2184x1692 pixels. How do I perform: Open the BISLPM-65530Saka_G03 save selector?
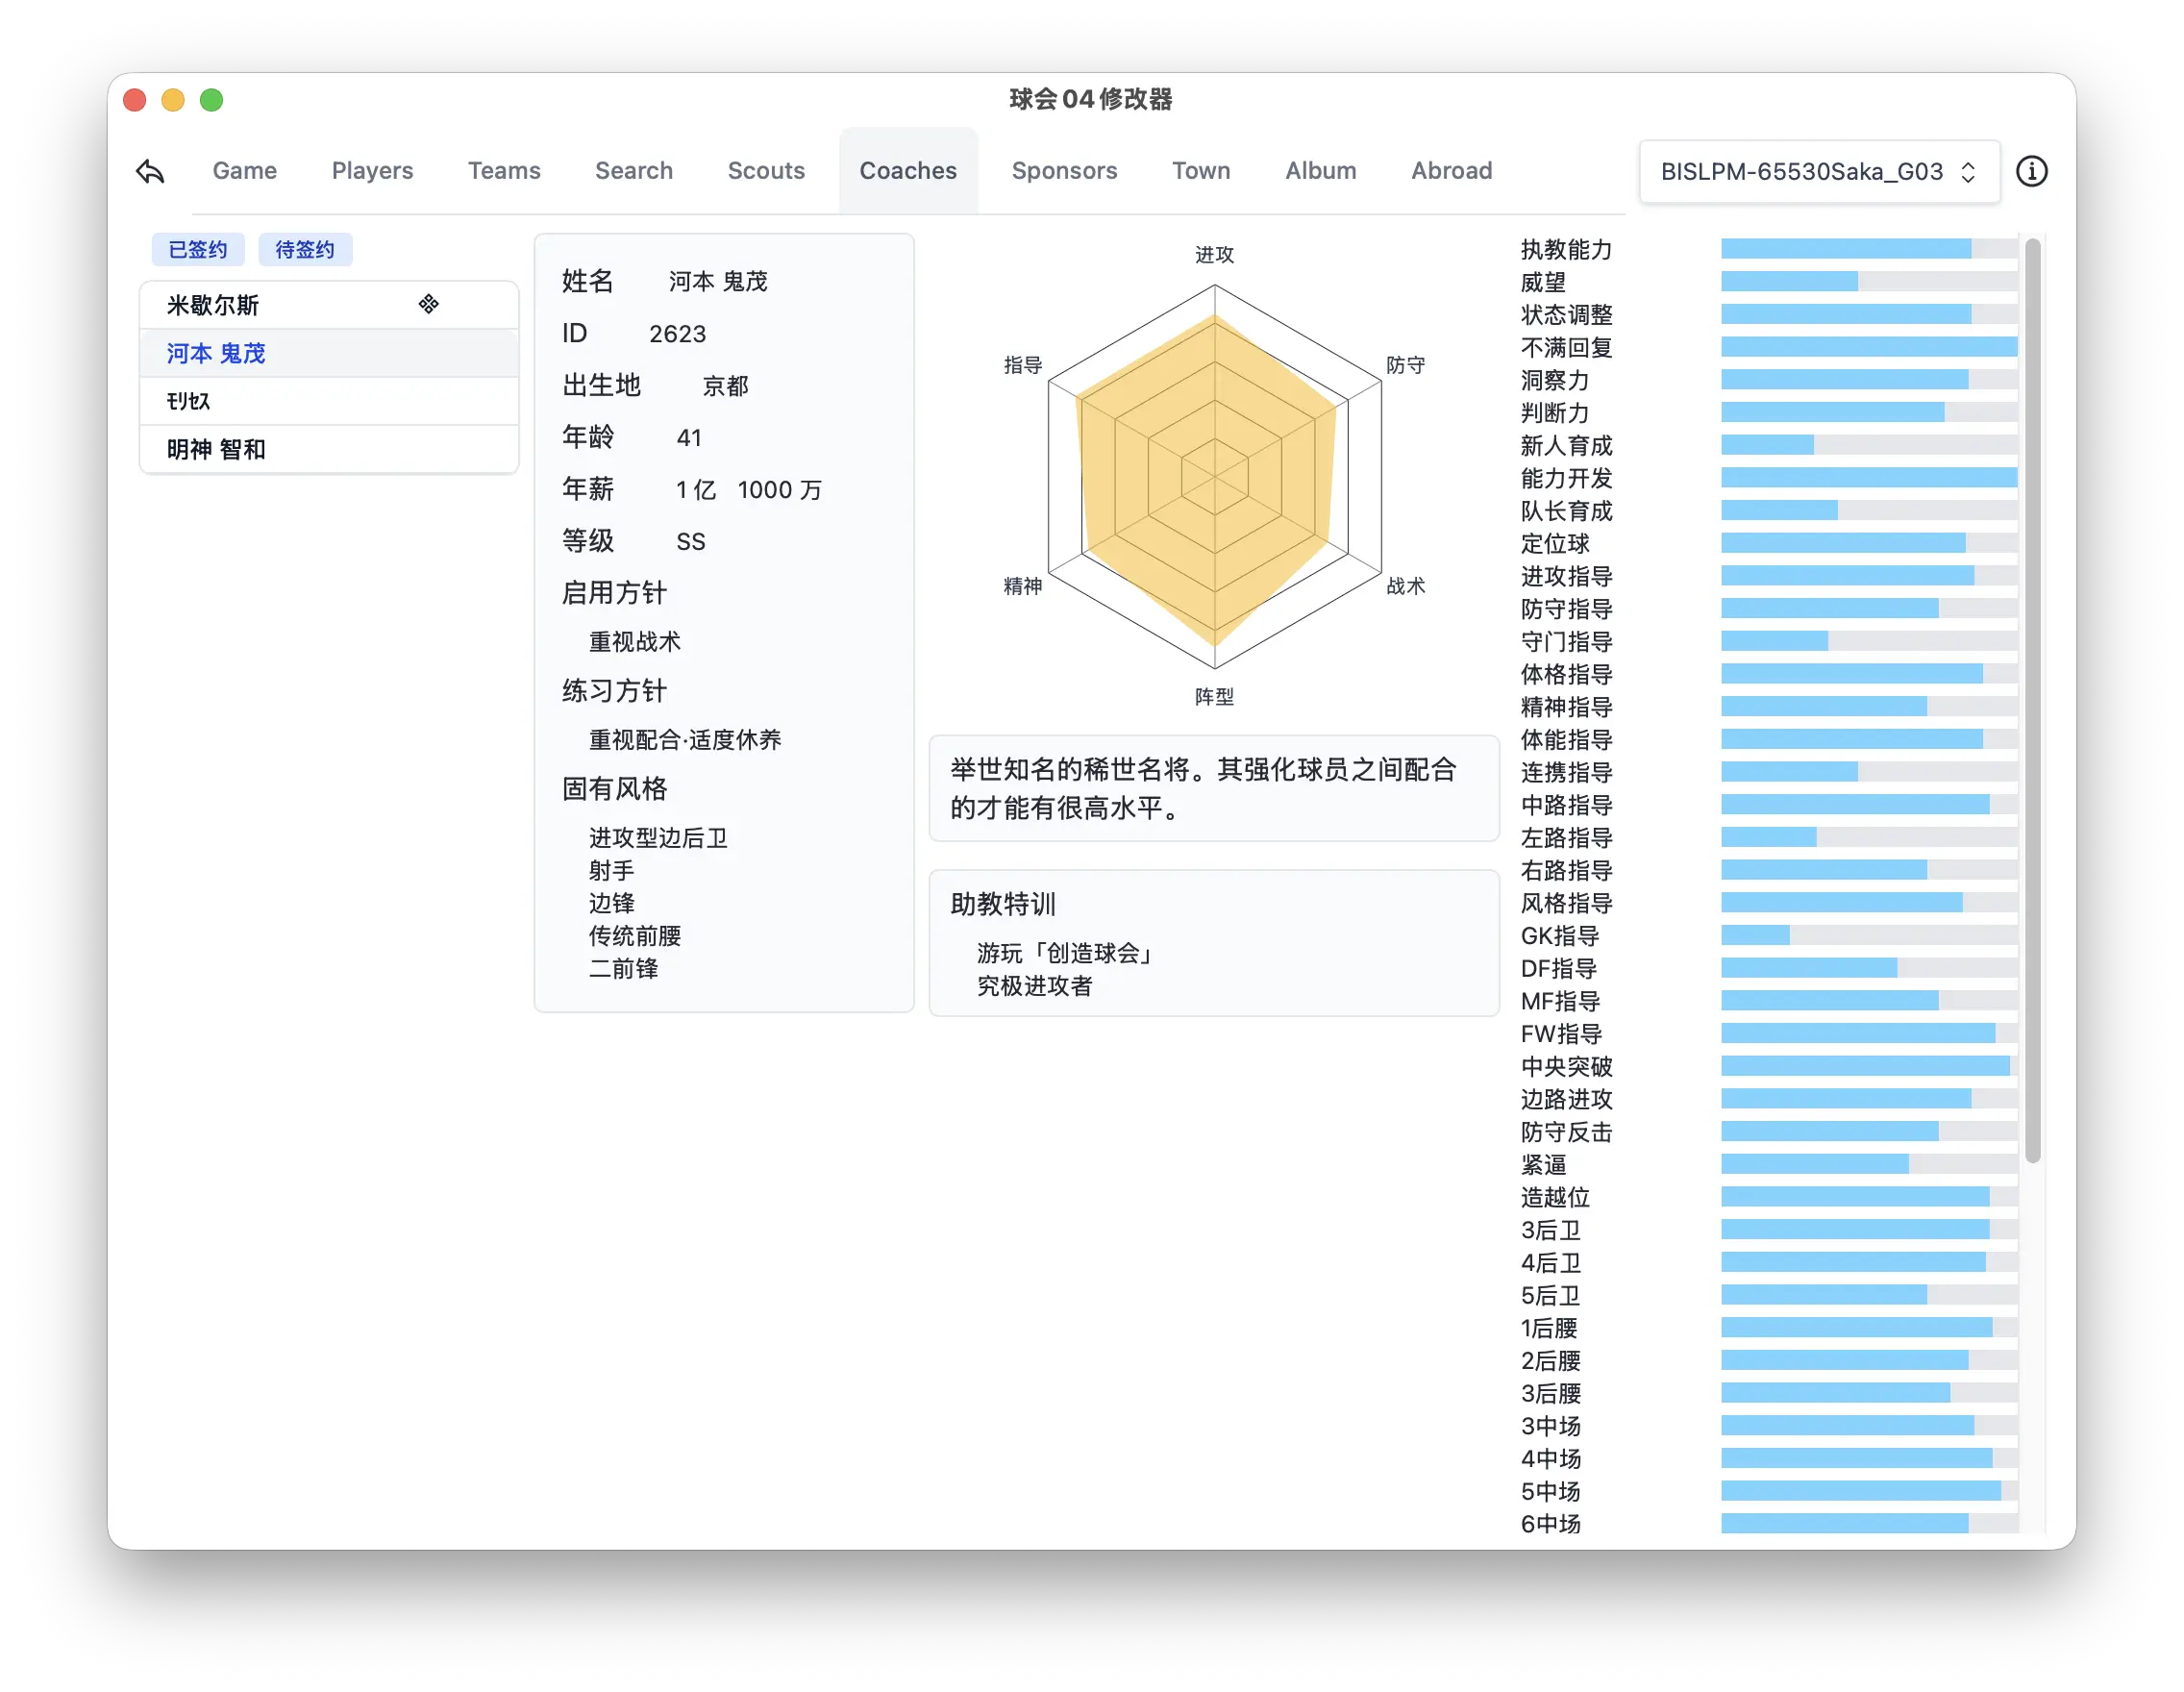pyautogui.click(x=1818, y=171)
